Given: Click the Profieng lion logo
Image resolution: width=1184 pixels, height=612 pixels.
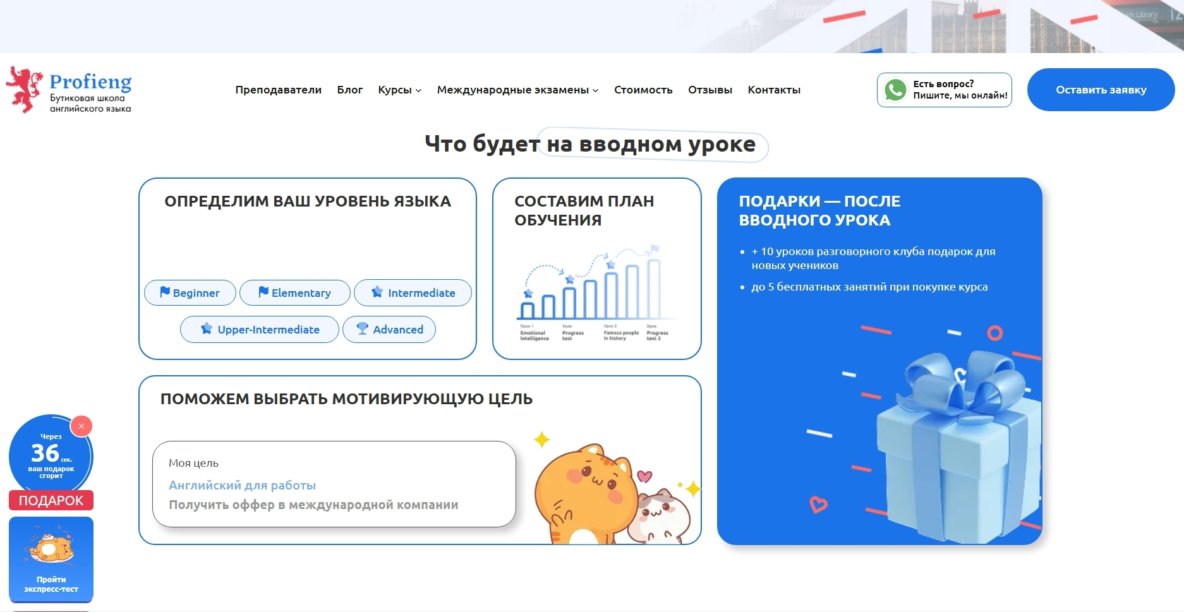Looking at the screenshot, I should pyautogui.click(x=24, y=89).
